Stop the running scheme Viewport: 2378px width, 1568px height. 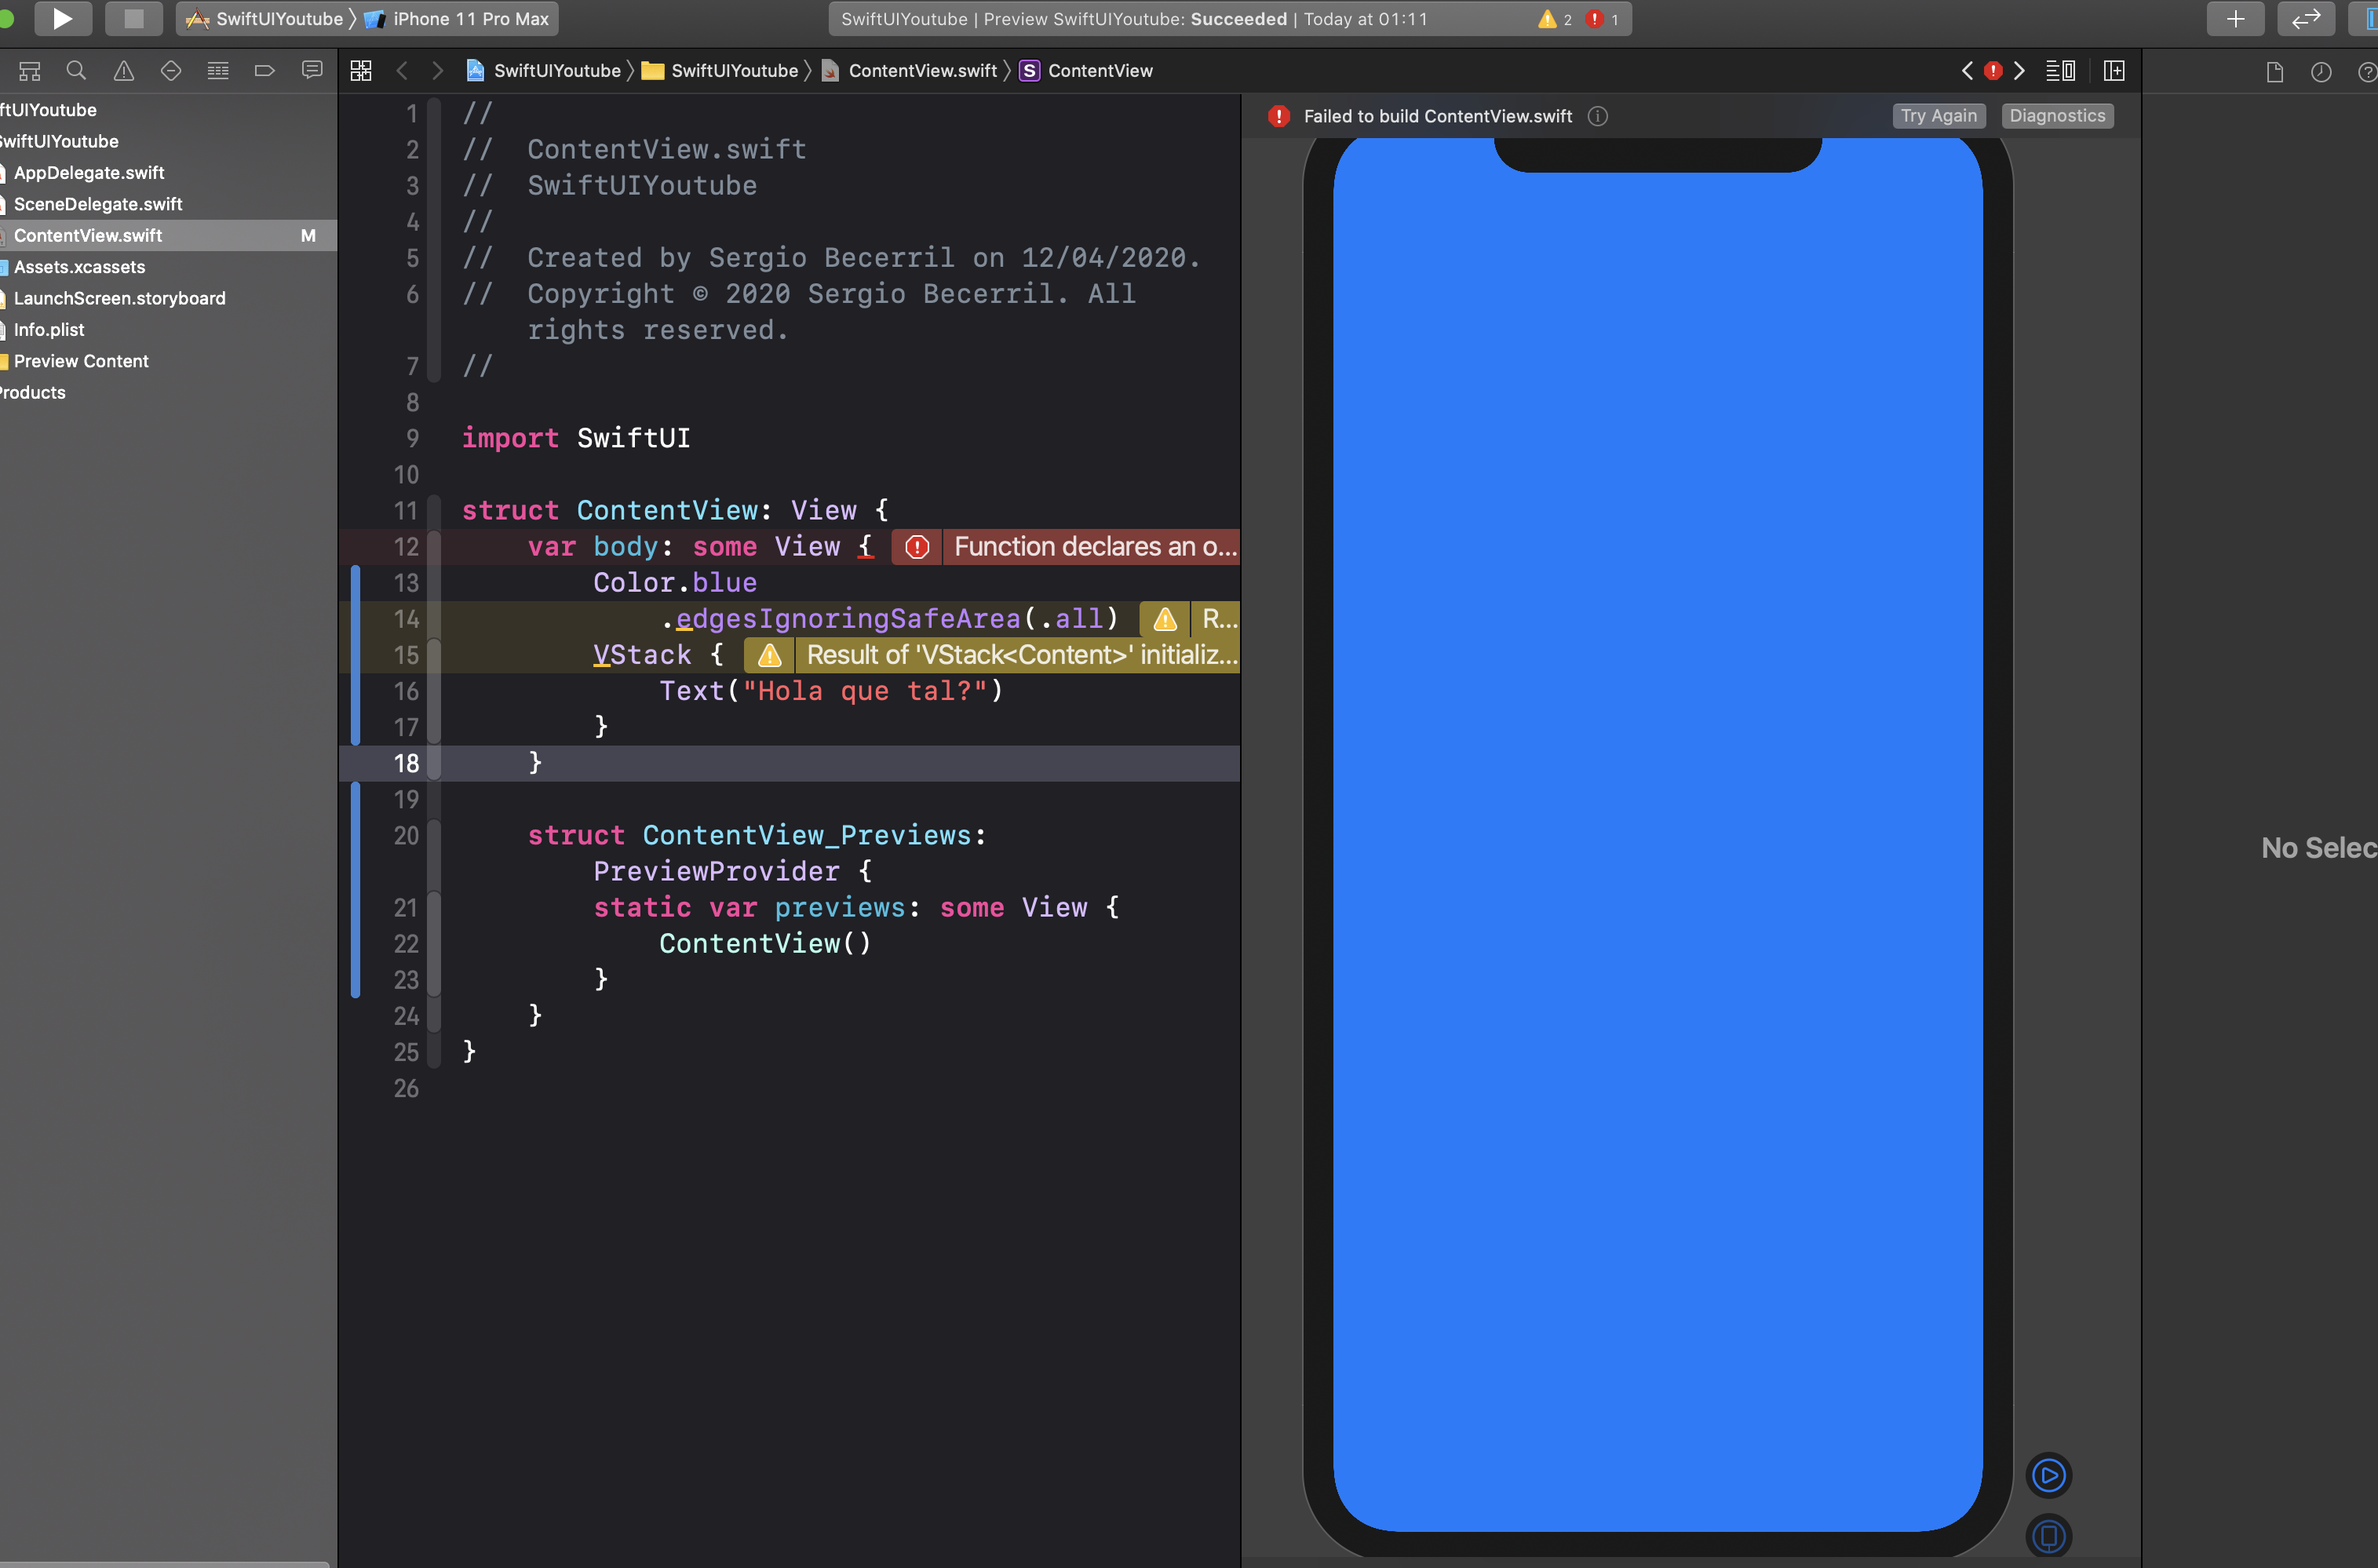tap(133, 18)
